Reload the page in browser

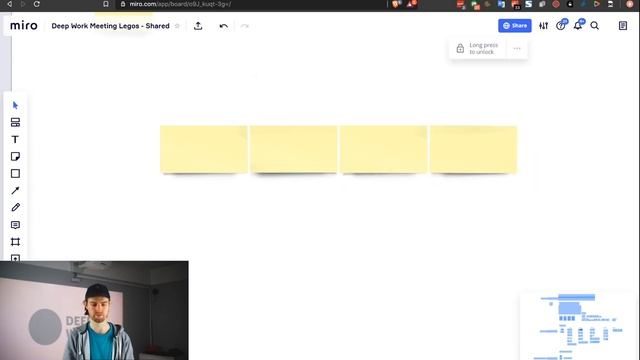36,4
